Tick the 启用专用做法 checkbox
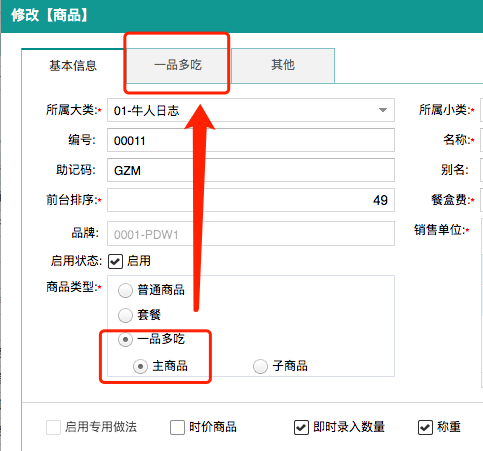 pos(53,427)
